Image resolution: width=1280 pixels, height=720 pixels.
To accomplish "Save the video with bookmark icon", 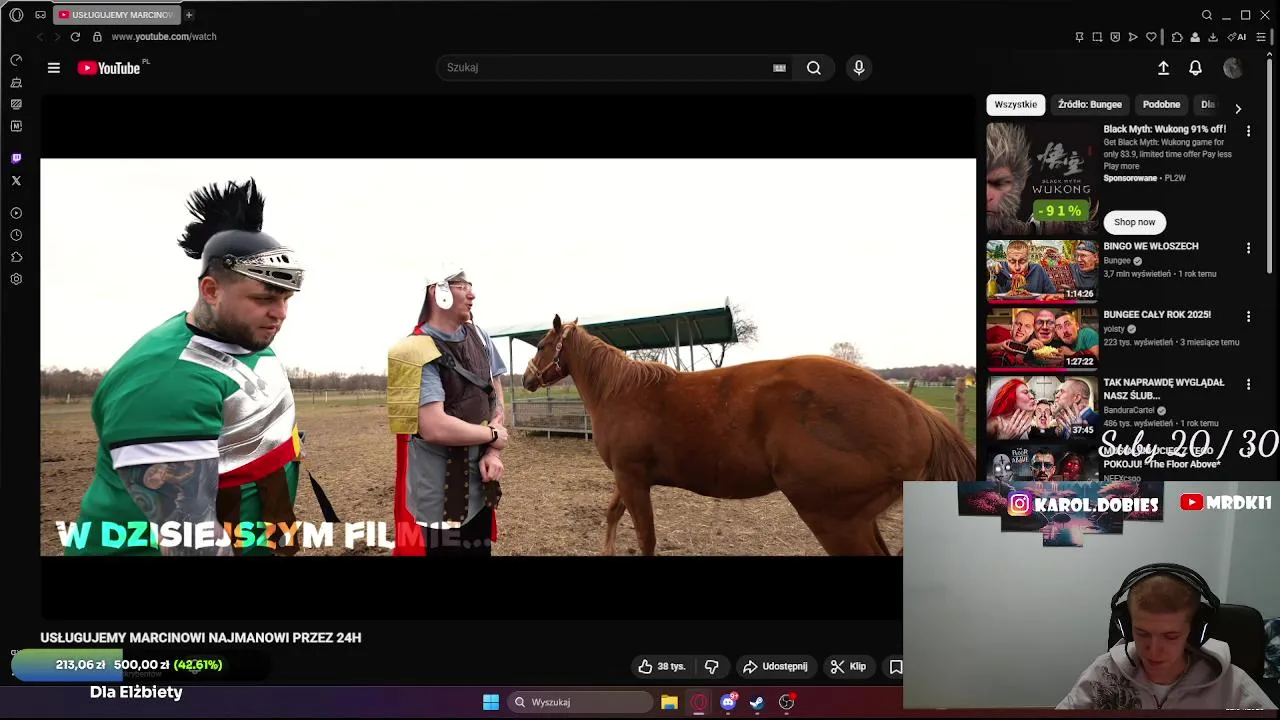I will pos(896,666).
